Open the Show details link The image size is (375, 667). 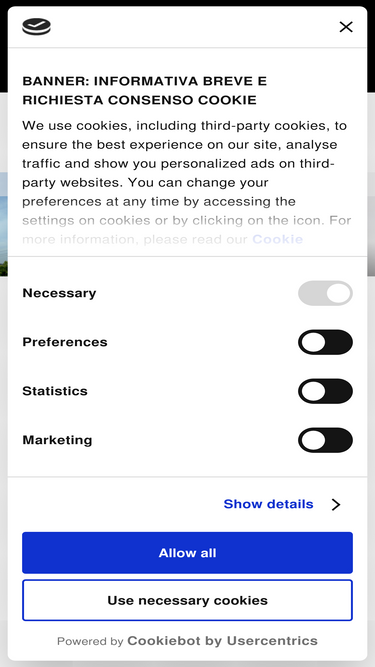268,504
